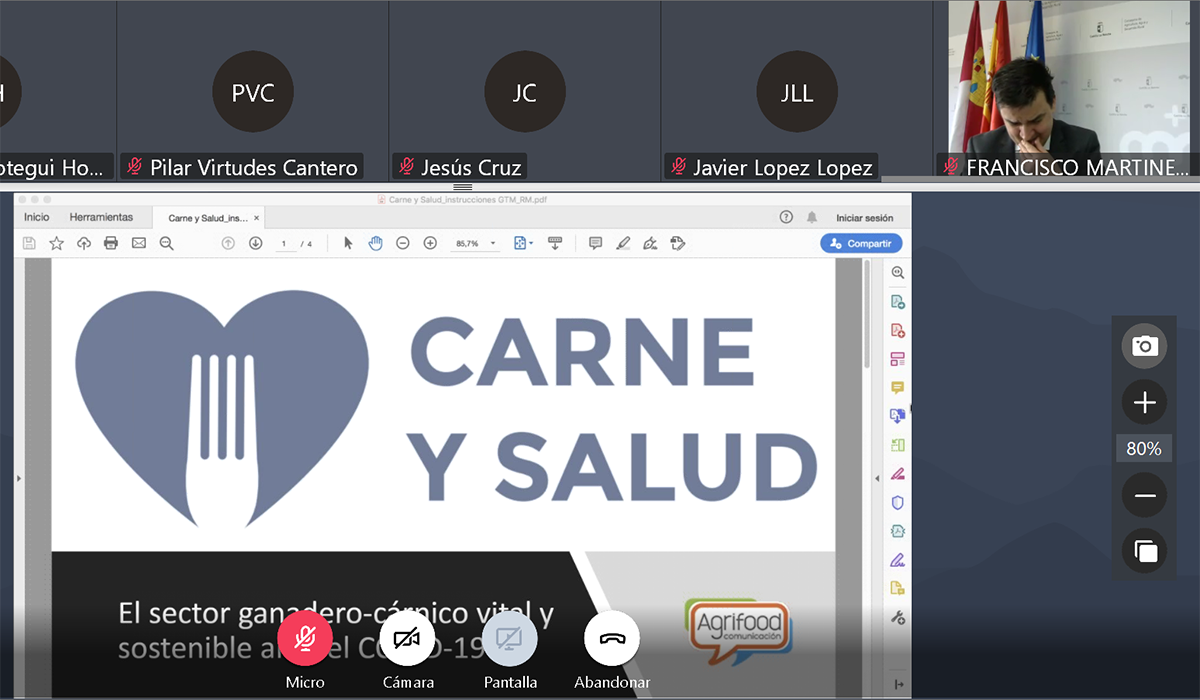This screenshot has width=1200, height=700.
Task: Add a comment using speech bubble icon
Action: click(595, 243)
